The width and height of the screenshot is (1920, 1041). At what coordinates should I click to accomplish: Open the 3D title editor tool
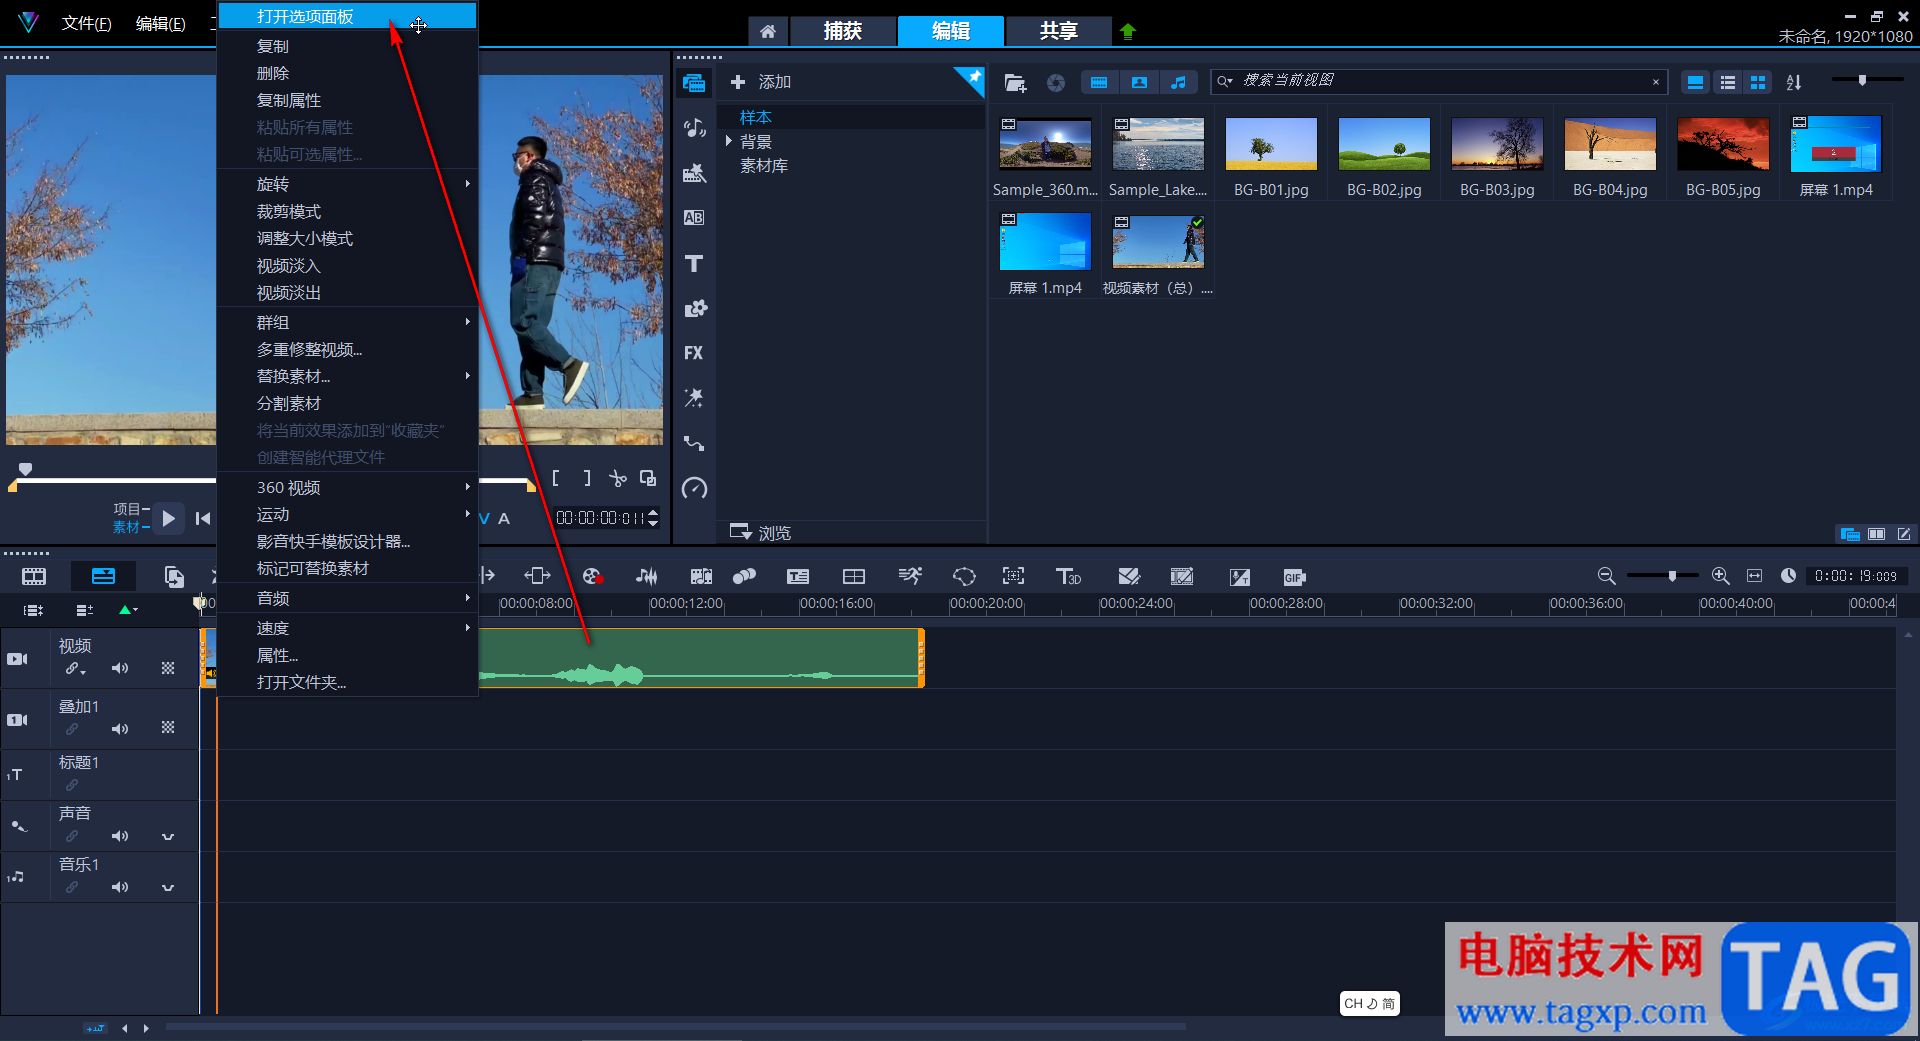coord(1068,576)
